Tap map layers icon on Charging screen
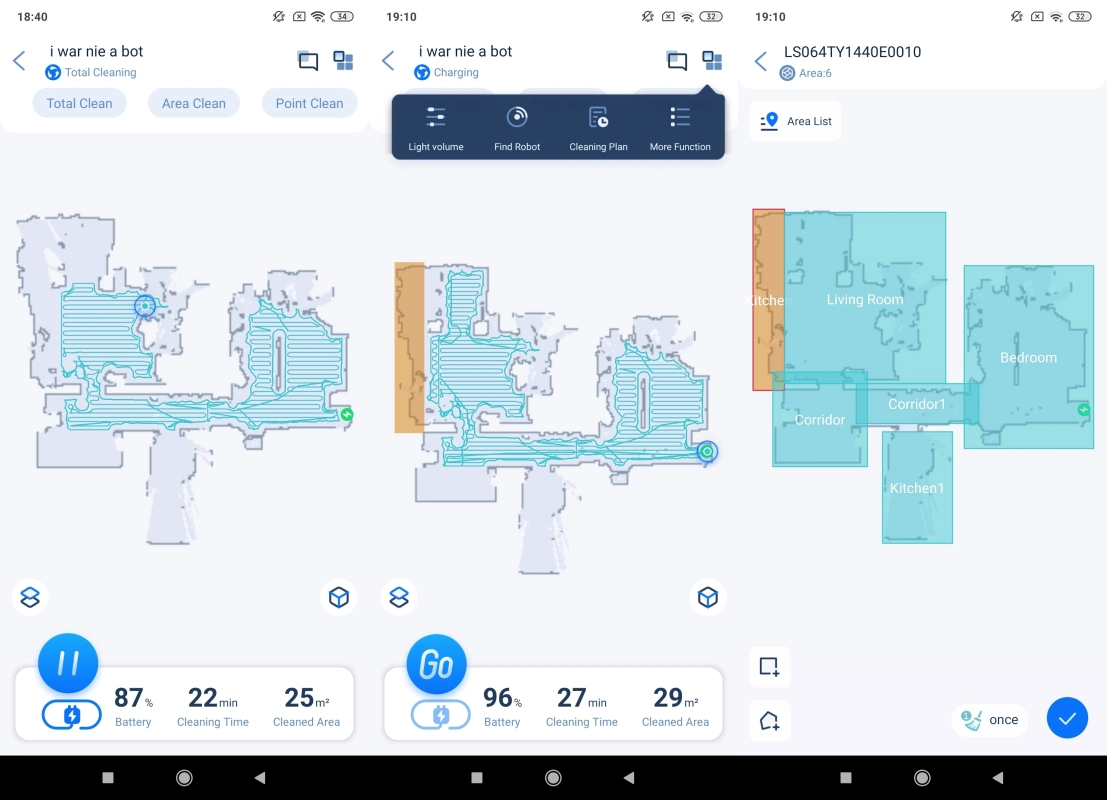This screenshot has width=1107, height=800. point(399,597)
